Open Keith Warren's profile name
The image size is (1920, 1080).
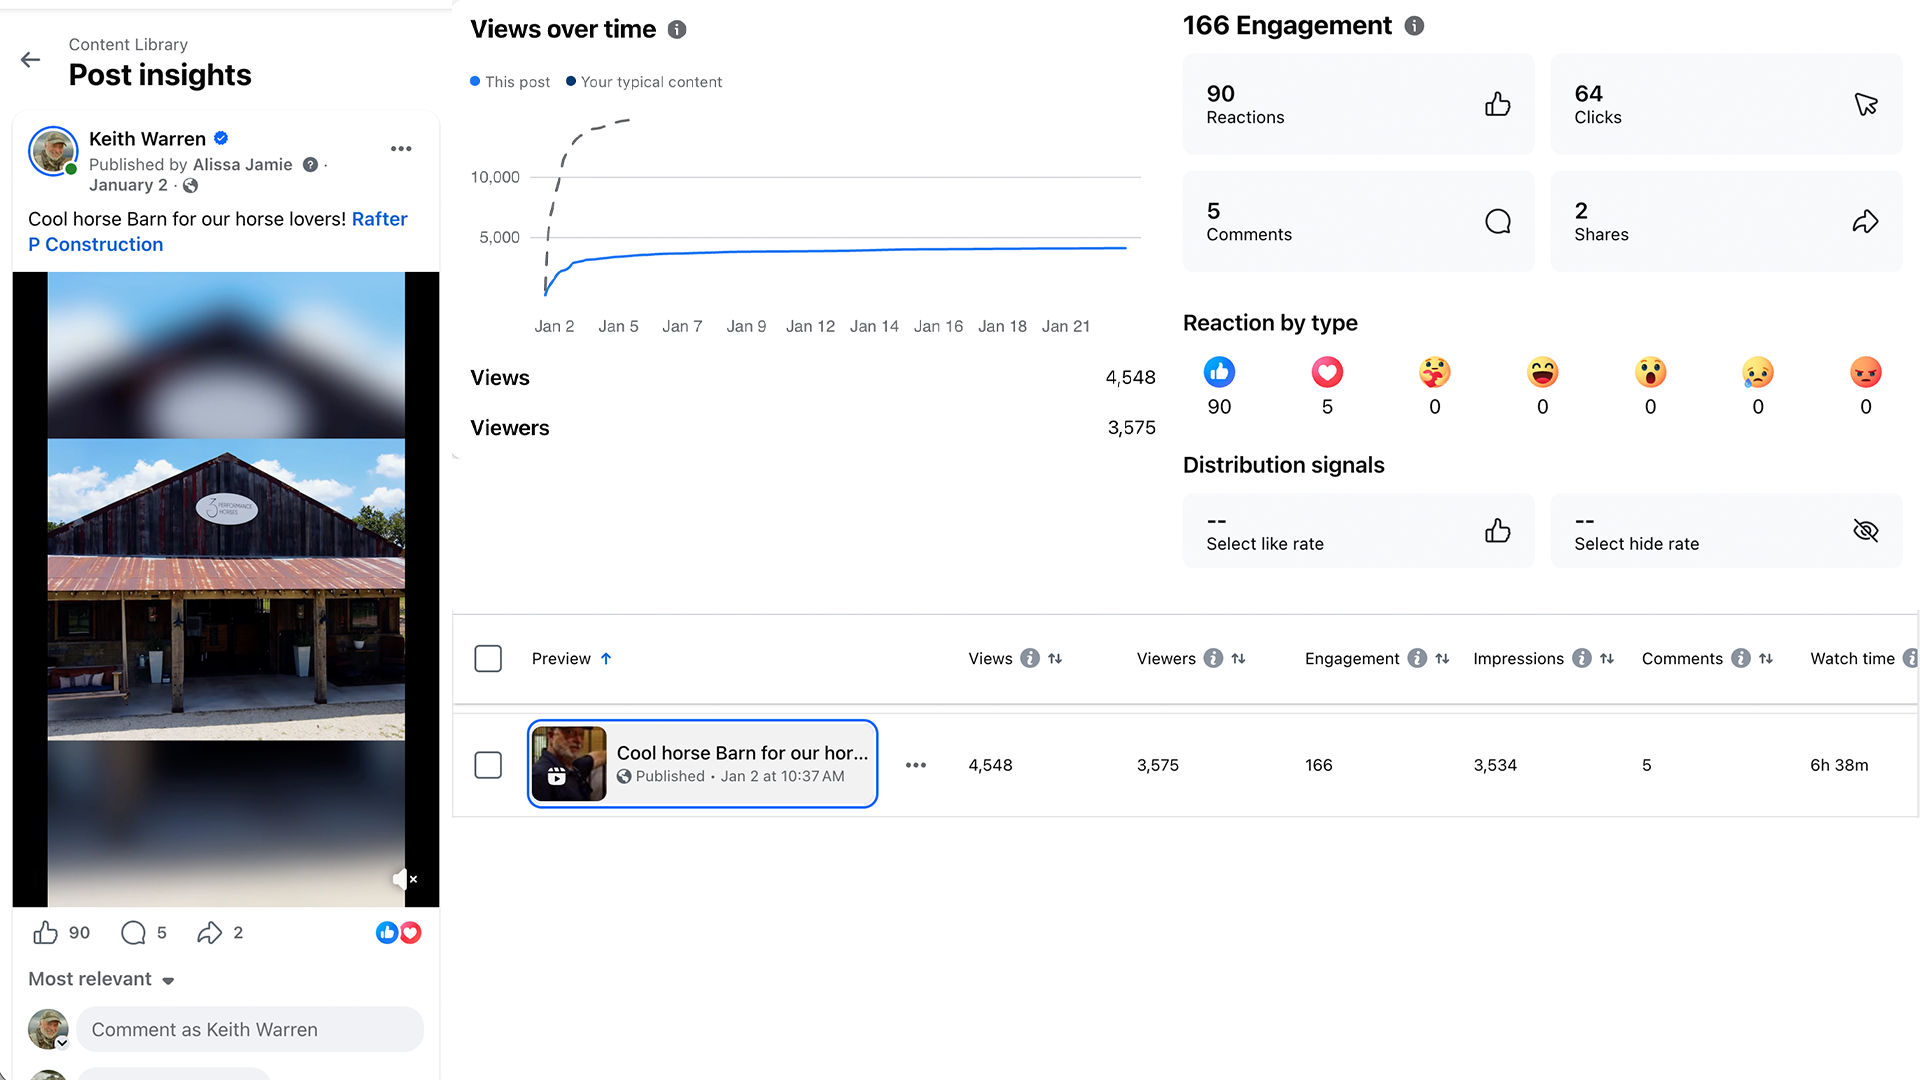(x=147, y=139)
